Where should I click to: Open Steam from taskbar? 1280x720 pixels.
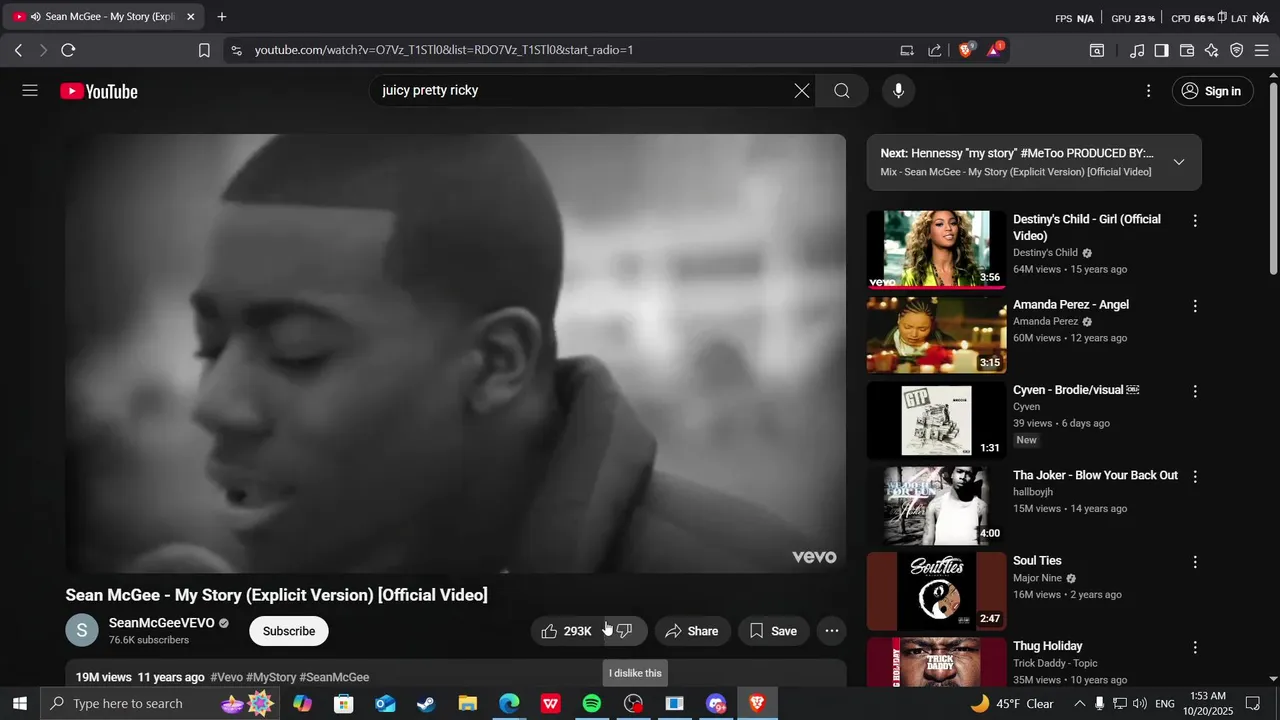[x=426, y=704]
